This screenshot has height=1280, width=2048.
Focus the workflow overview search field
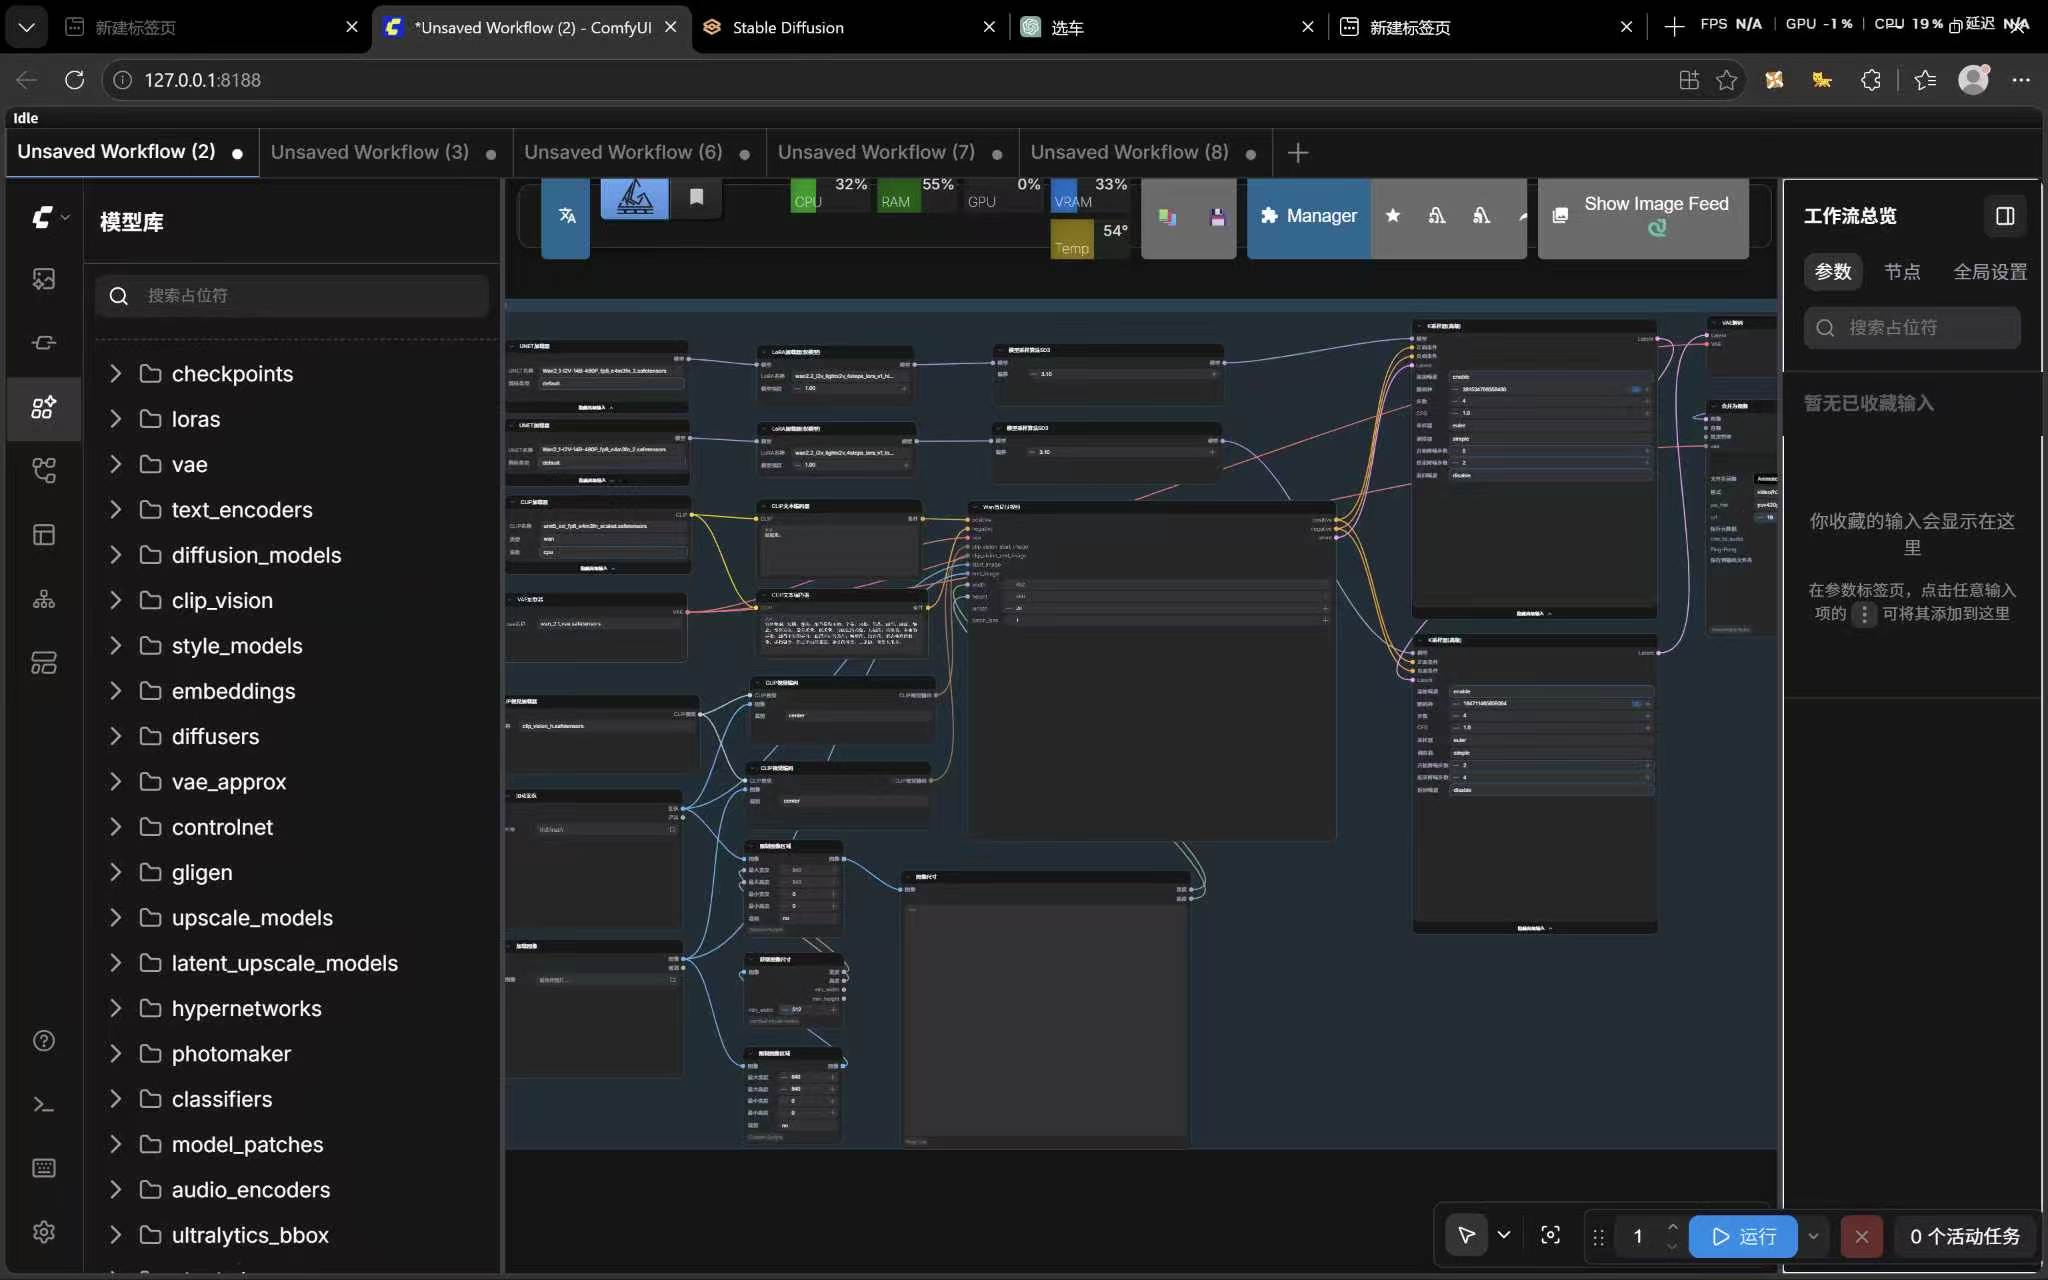point(1912,328)
